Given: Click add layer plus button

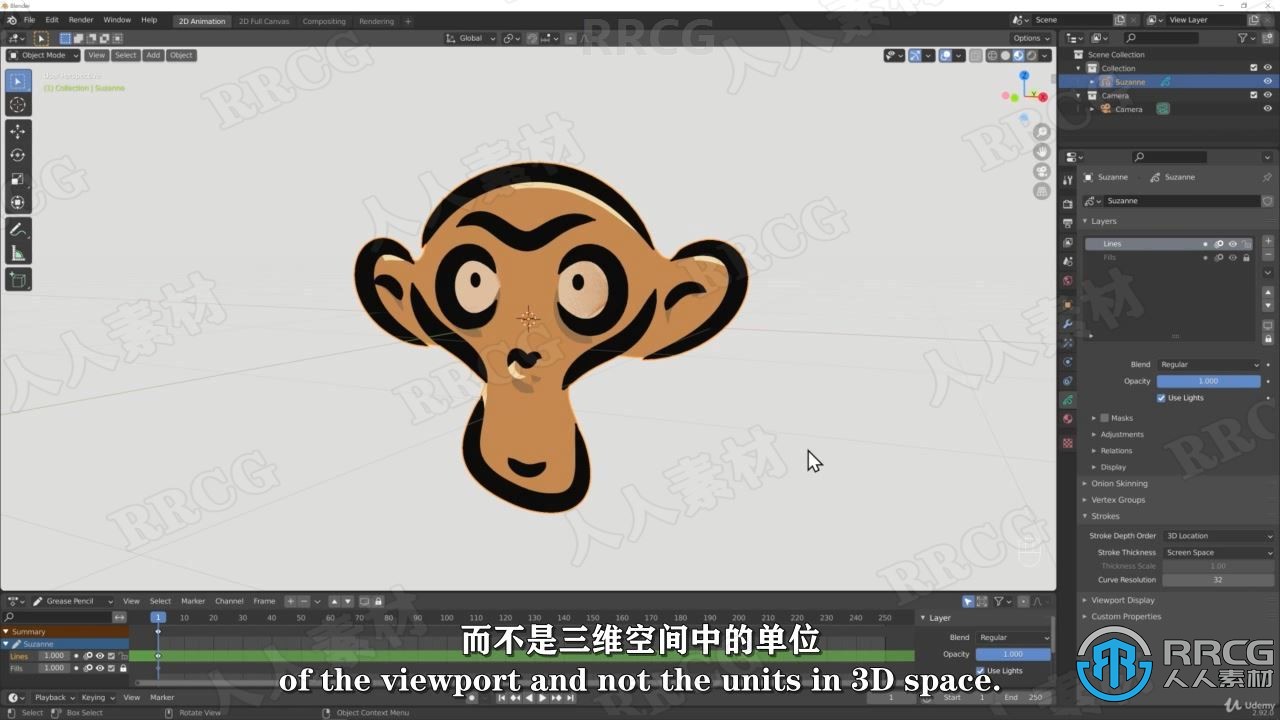Looking at the screenshot, I should (1268, 241).
